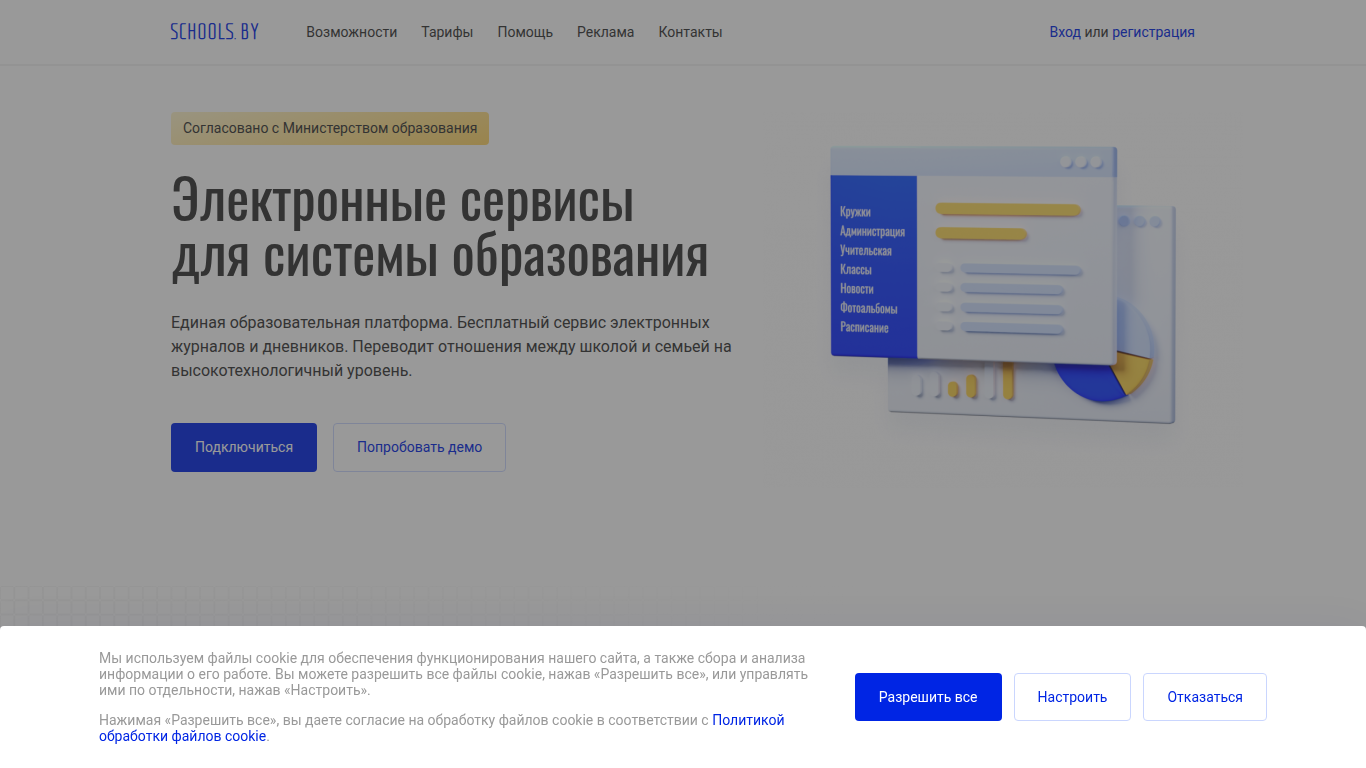The height and width of the screenshot is (768, 1366).
Task: Decline cookies with Отказаться
Action: (1205, 697)
